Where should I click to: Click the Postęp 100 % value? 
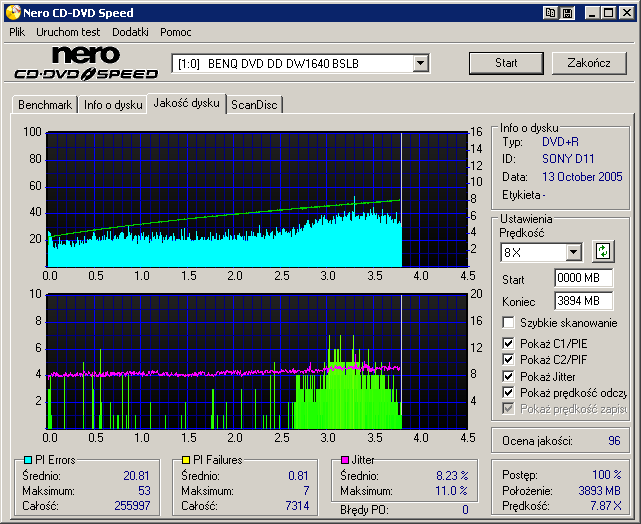point(607,475)
